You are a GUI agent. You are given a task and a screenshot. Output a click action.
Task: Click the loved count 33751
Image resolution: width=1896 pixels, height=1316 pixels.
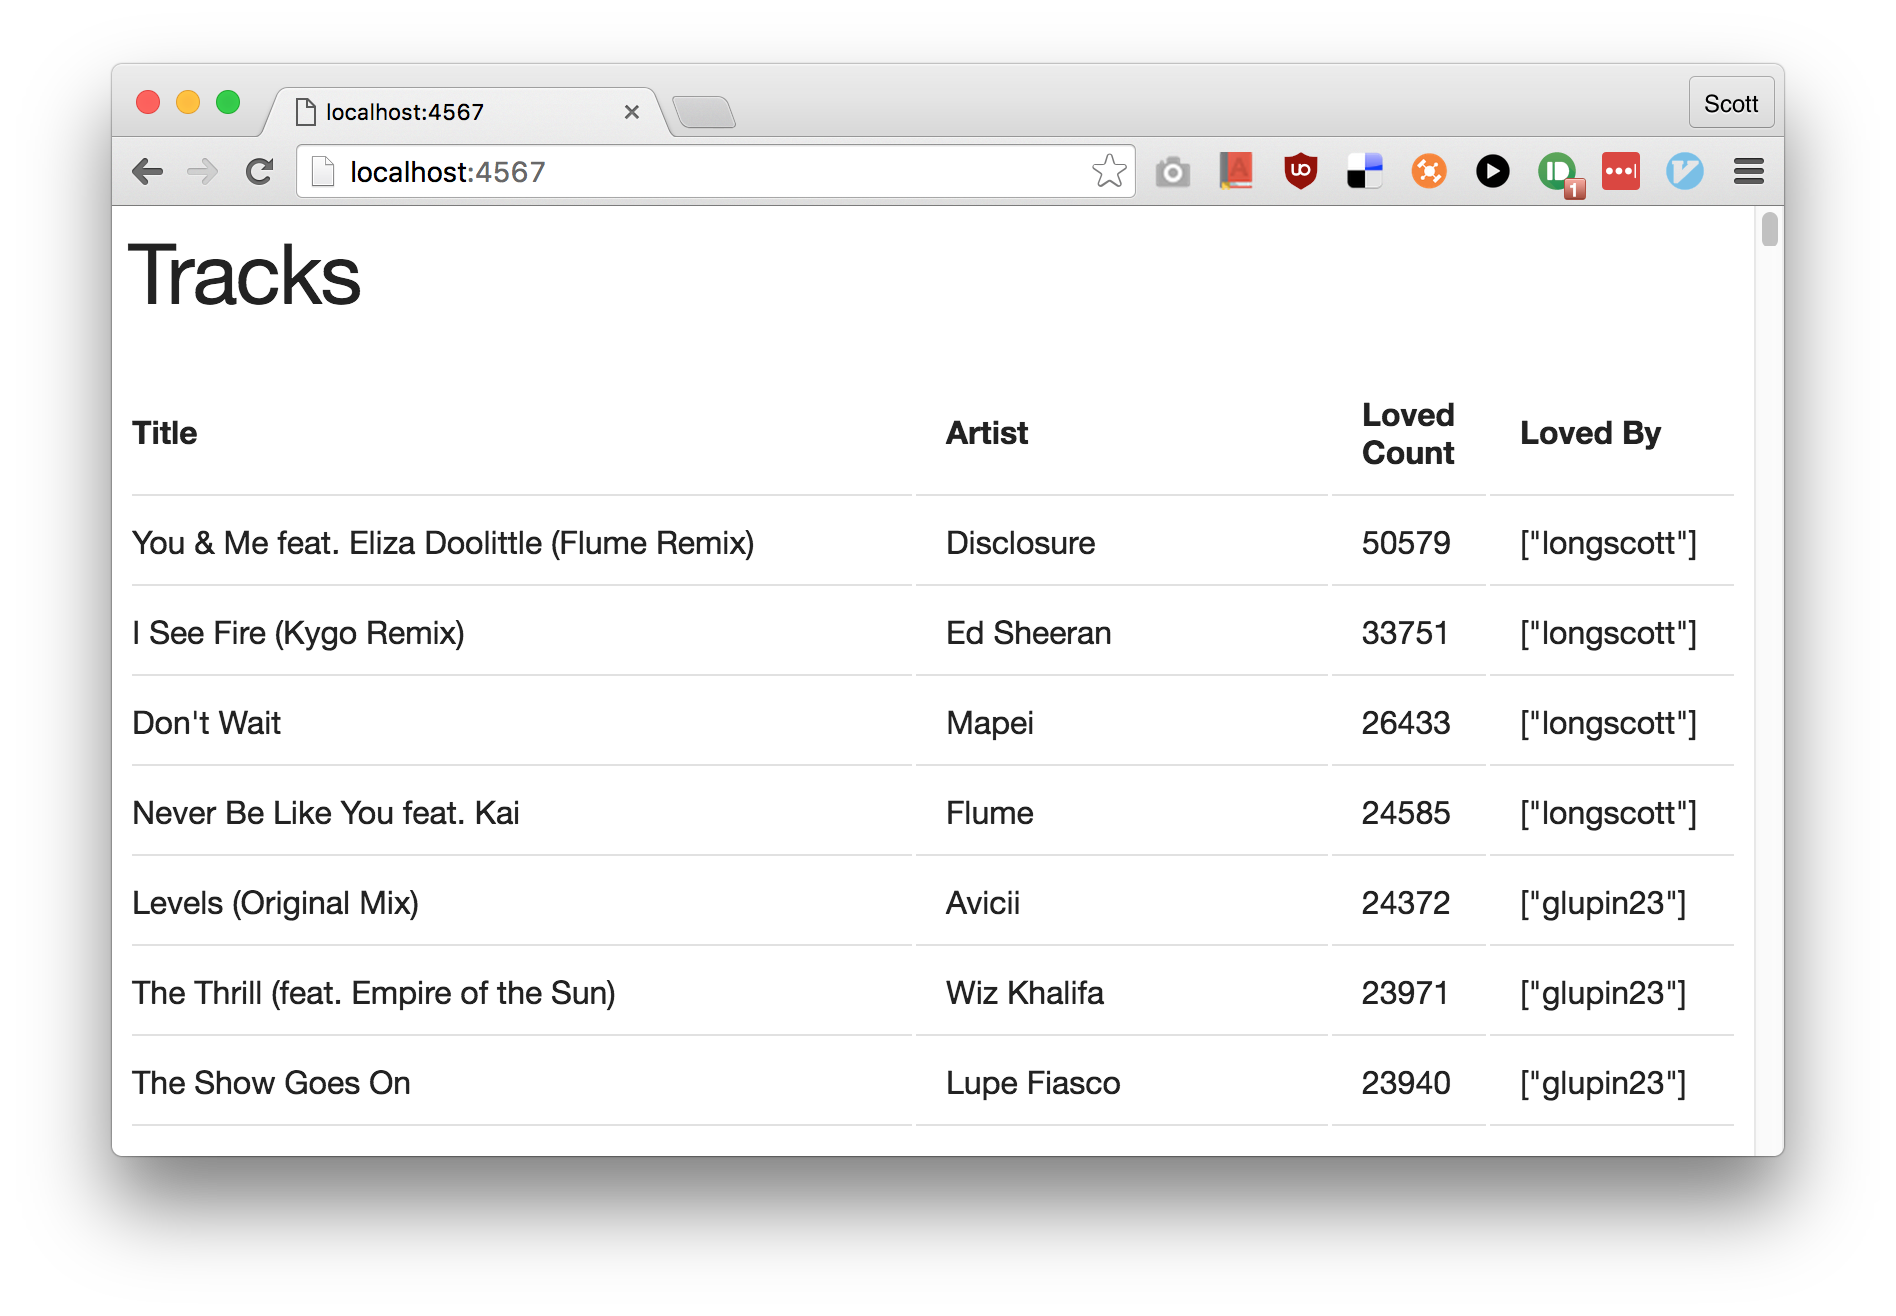pyautogui.click(x=1405, y=633)
